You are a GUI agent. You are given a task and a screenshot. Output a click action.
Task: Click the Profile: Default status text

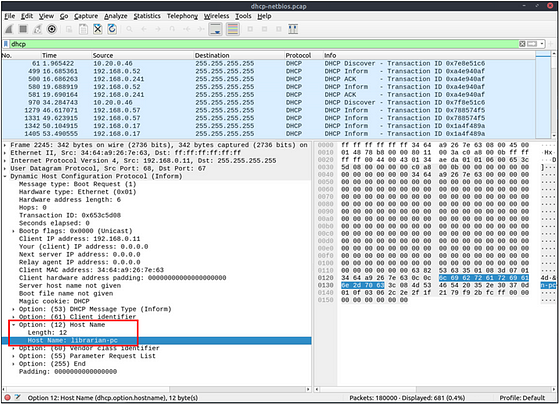click(522, 398)
